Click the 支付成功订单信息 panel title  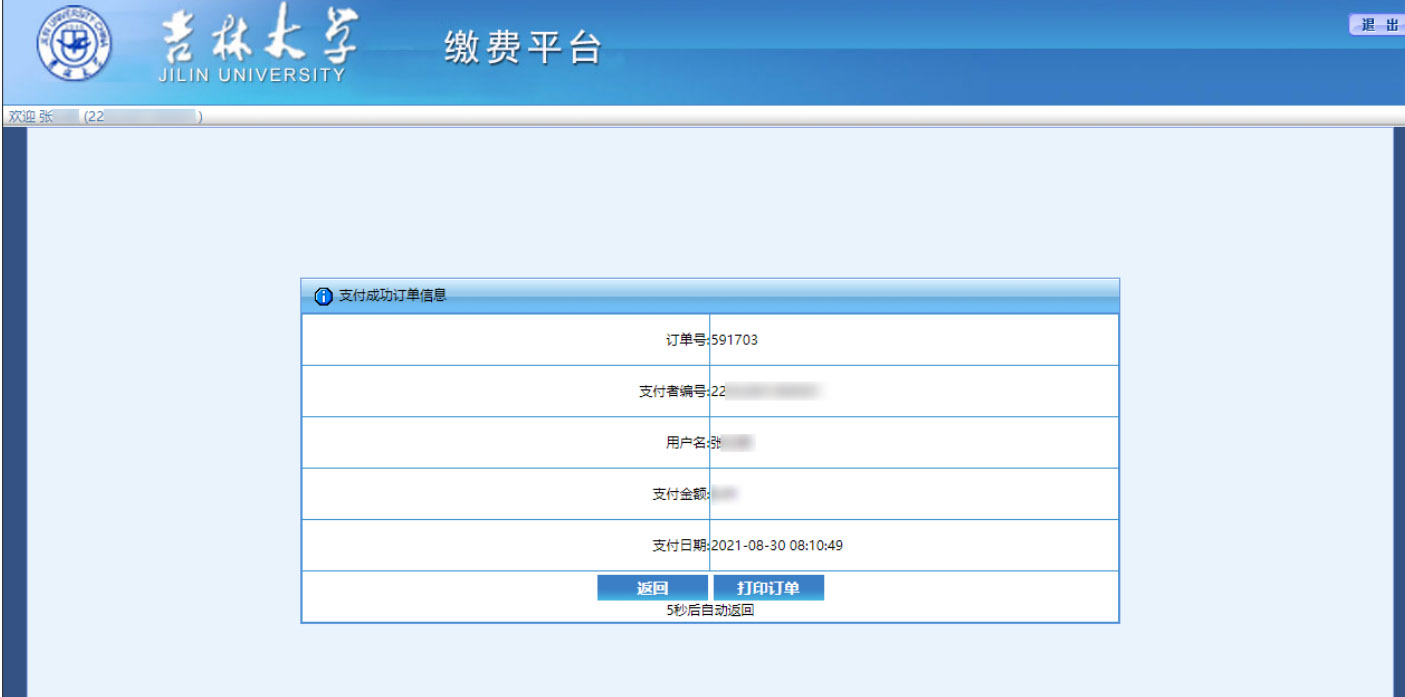point(392,296)
